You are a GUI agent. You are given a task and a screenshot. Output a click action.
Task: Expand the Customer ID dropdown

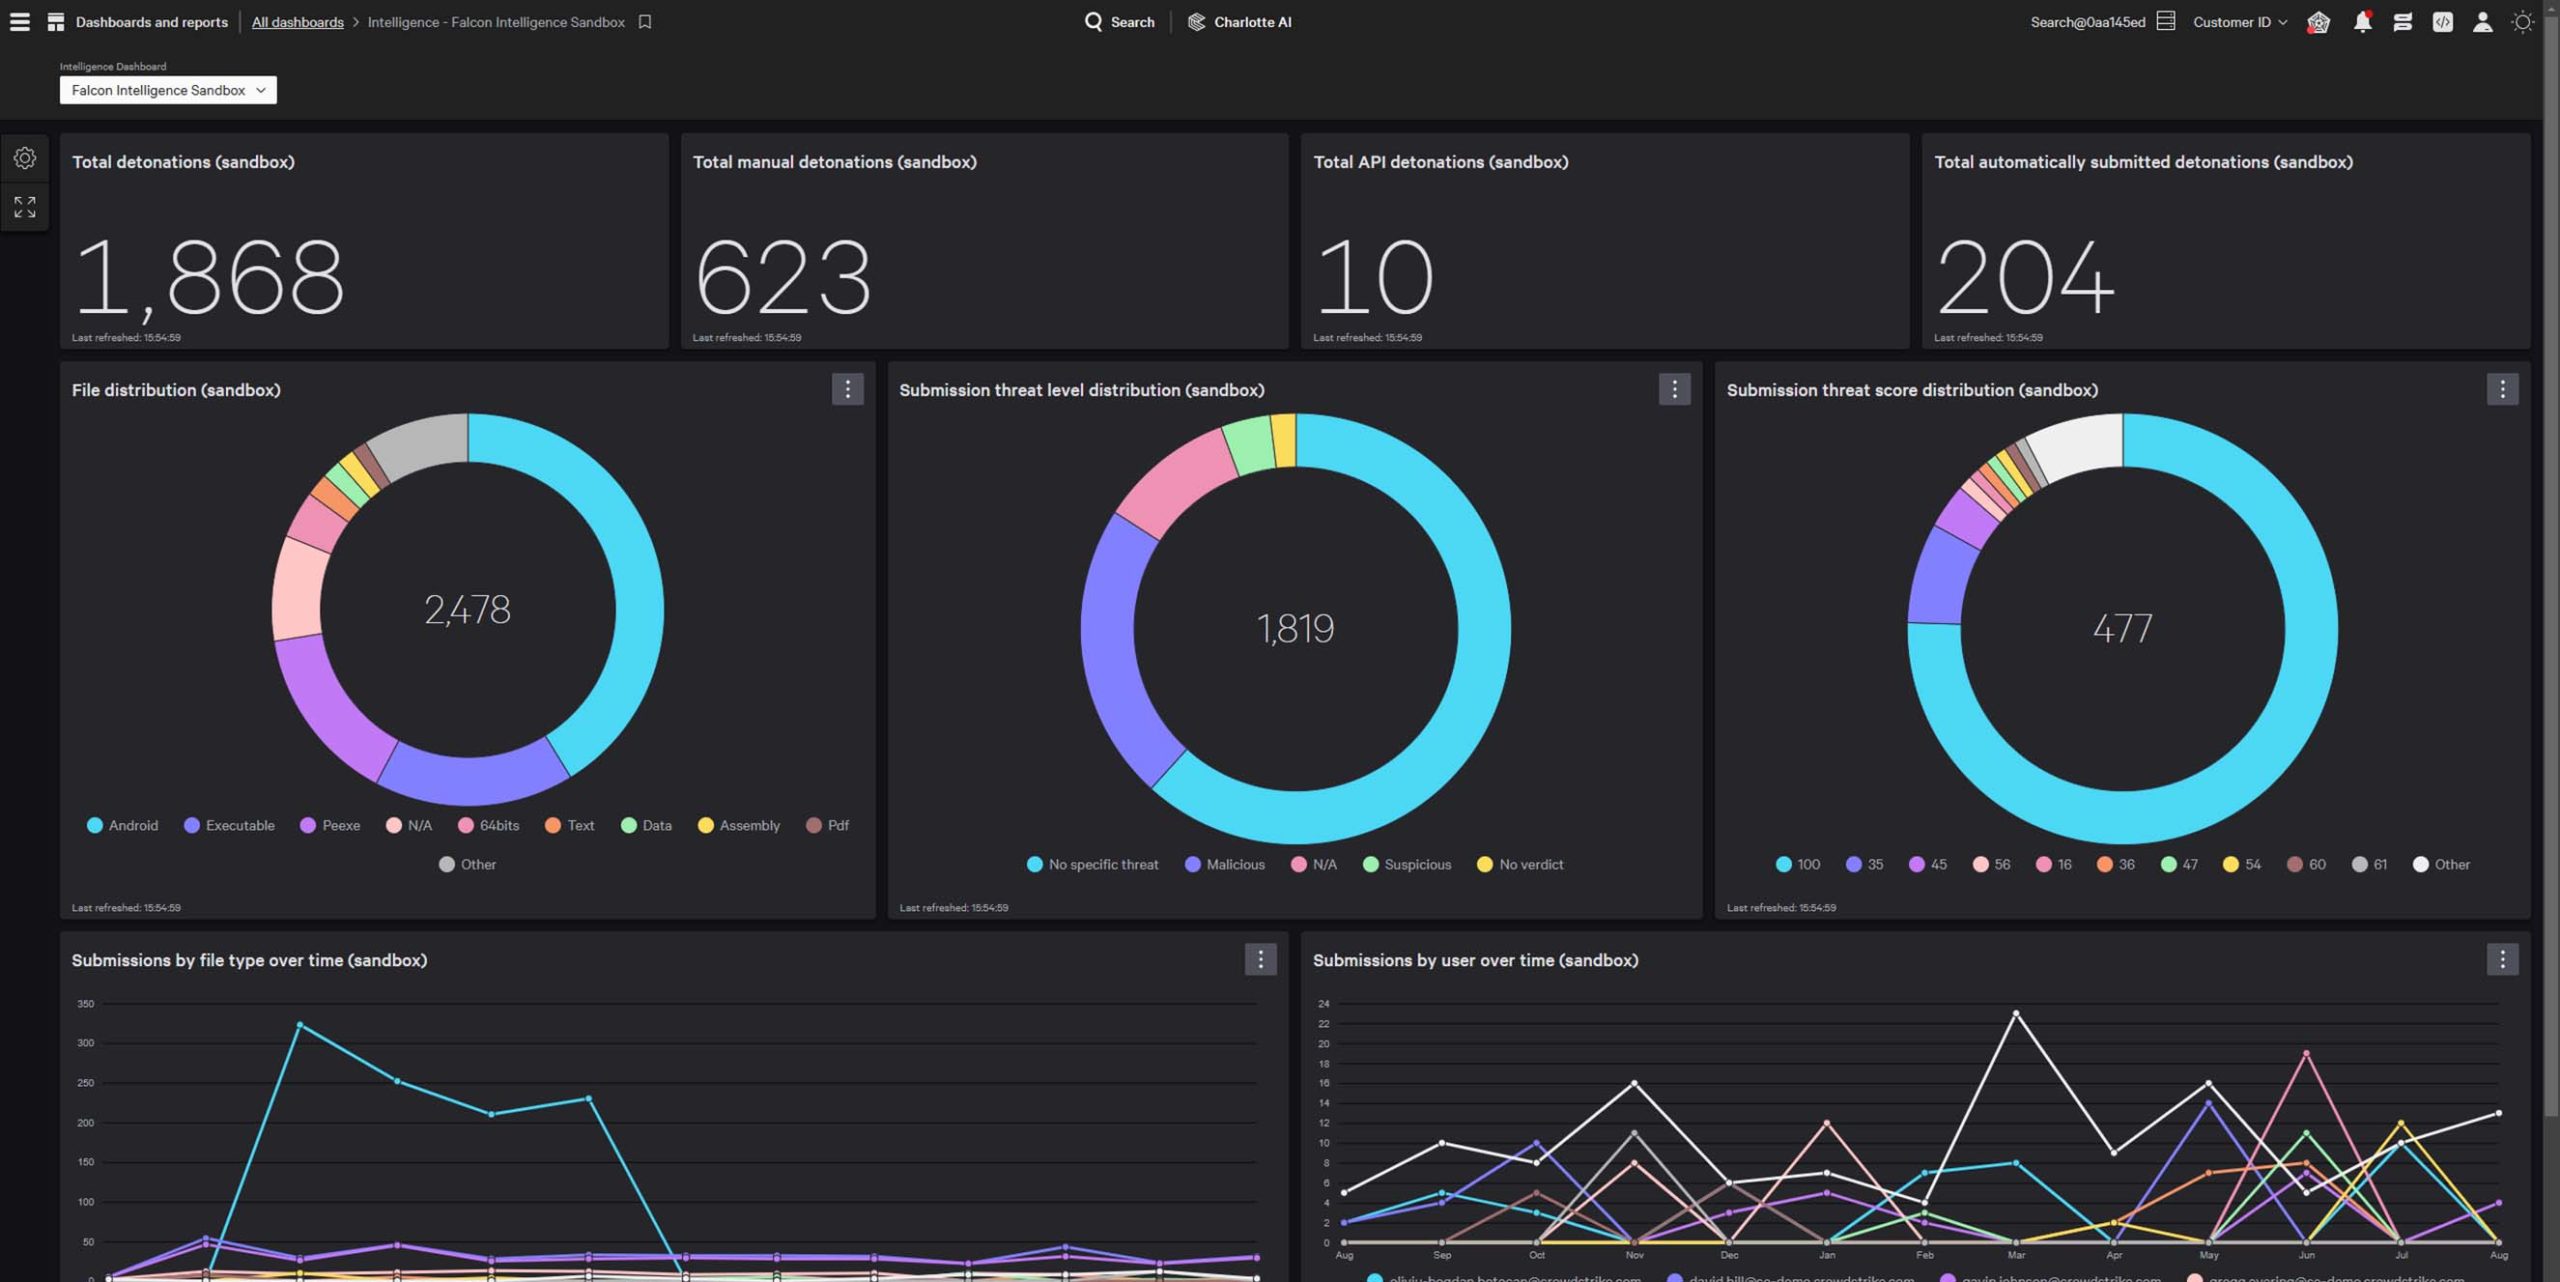[2239, 22]
